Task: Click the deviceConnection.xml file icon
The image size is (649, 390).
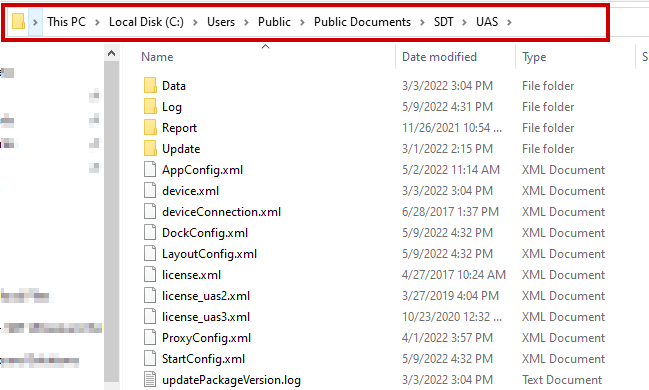Action: click(150, 212)
